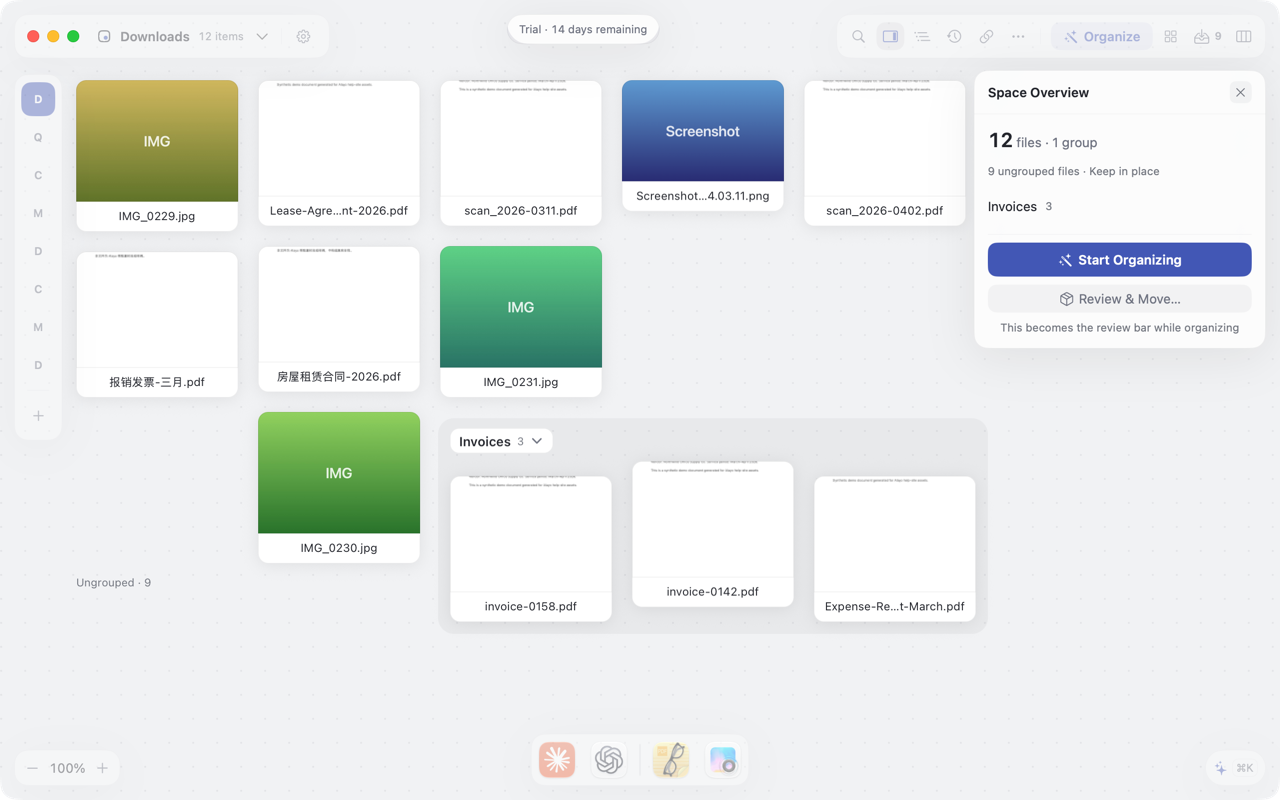The width and height of the screenshot is (1280, 800).
Task: Select invoice-0142.pdf in Invoices group
Action: point(713,534)
